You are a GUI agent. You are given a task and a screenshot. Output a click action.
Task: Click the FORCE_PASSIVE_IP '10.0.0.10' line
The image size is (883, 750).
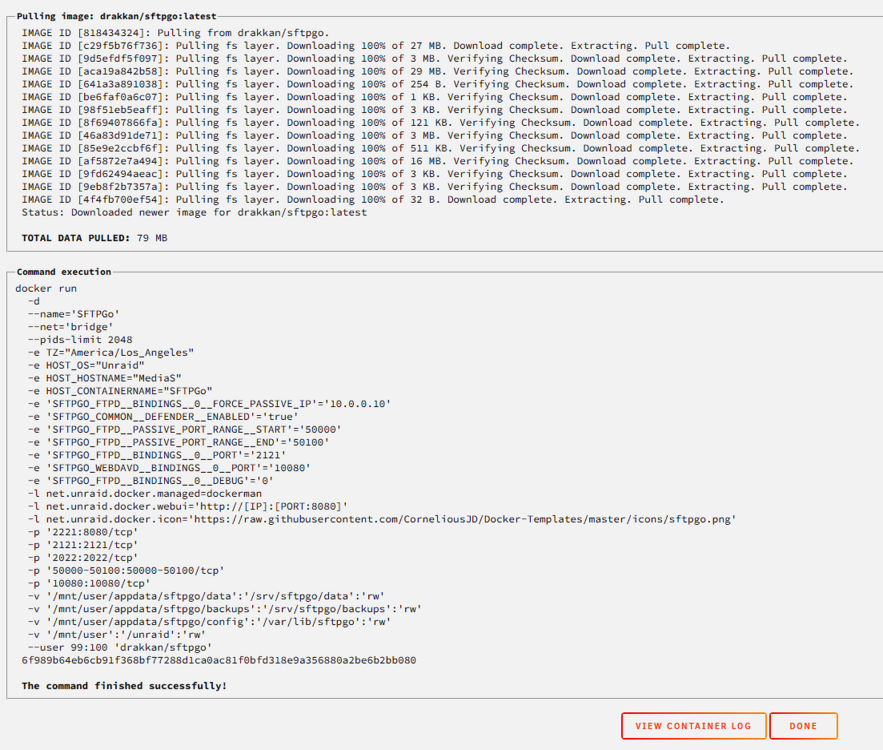click(209, 404)
